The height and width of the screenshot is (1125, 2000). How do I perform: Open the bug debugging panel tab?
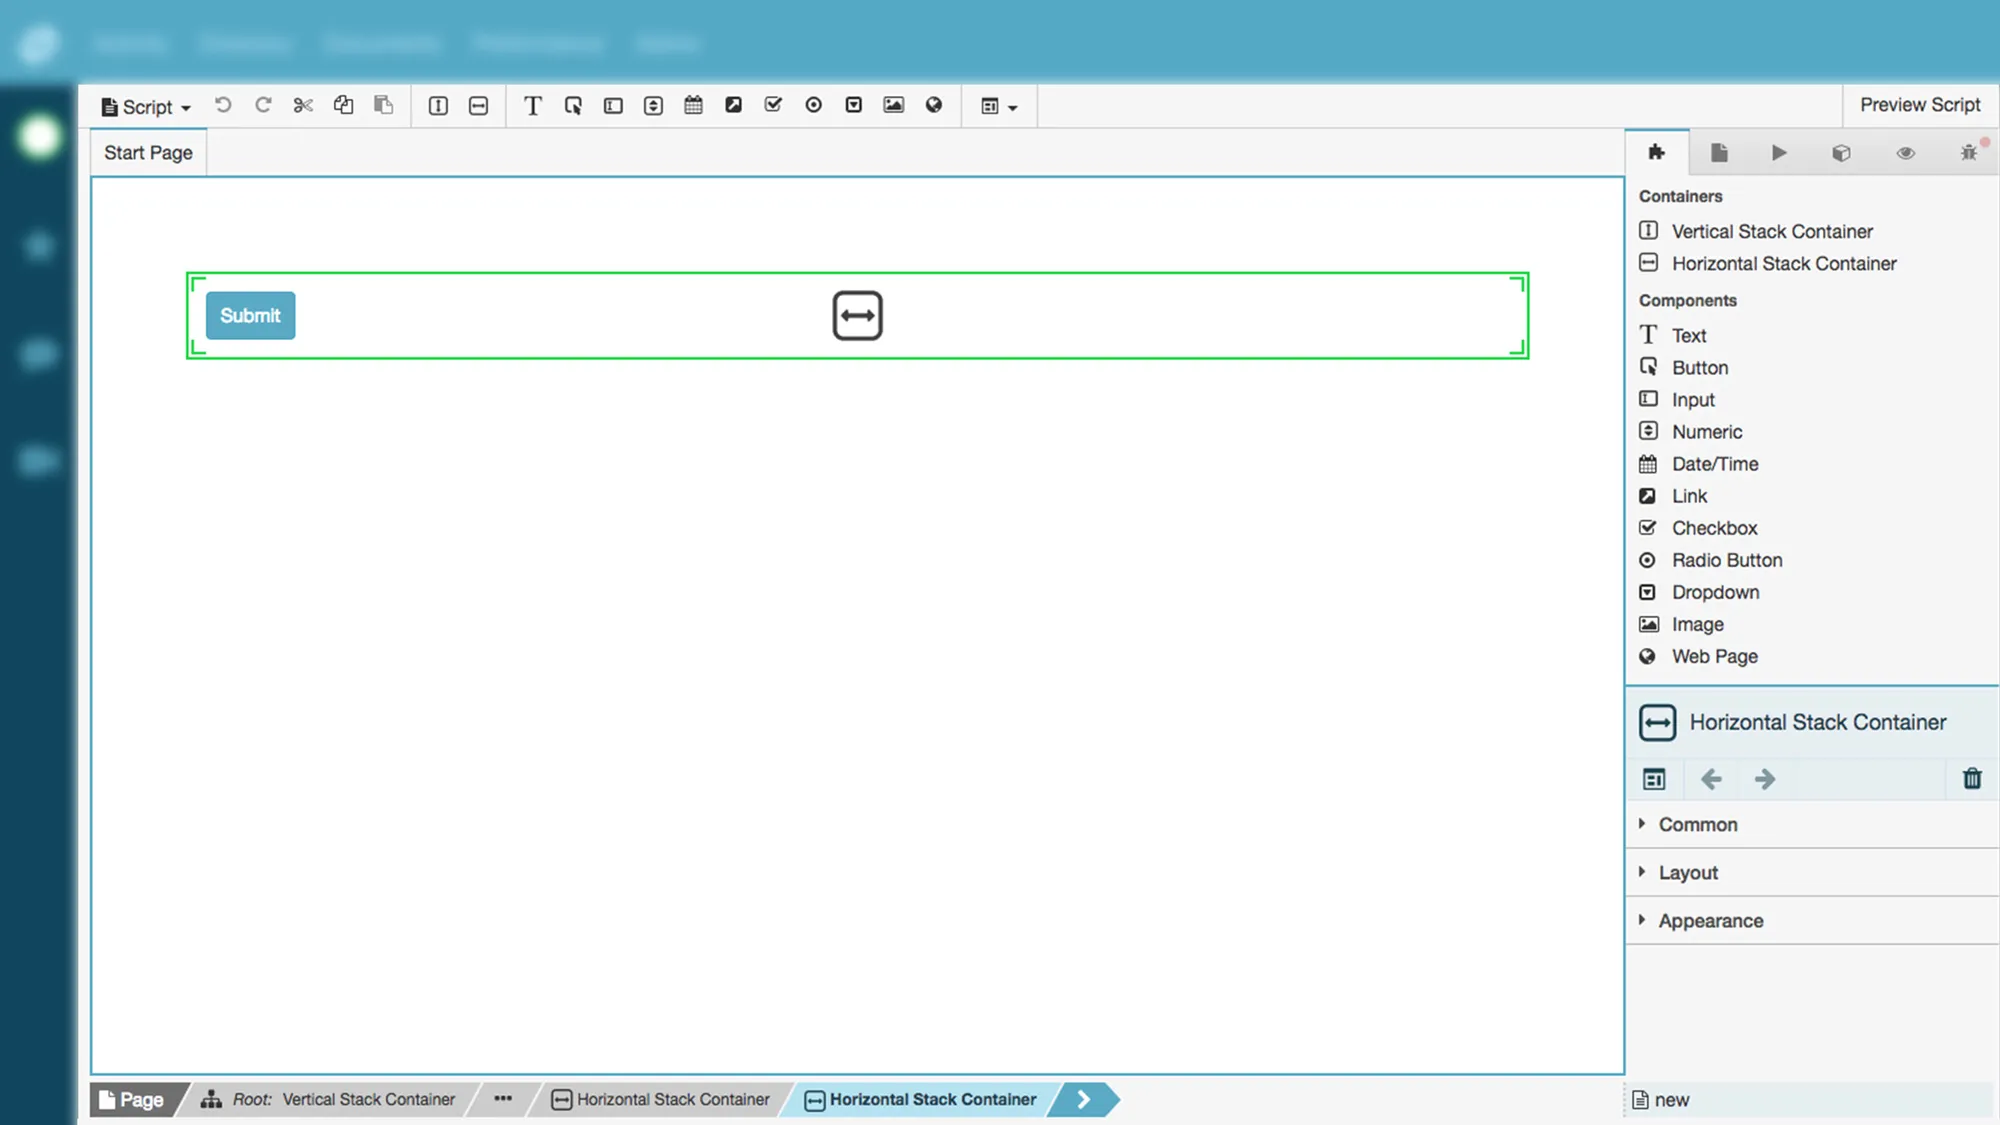(1967, 152)
